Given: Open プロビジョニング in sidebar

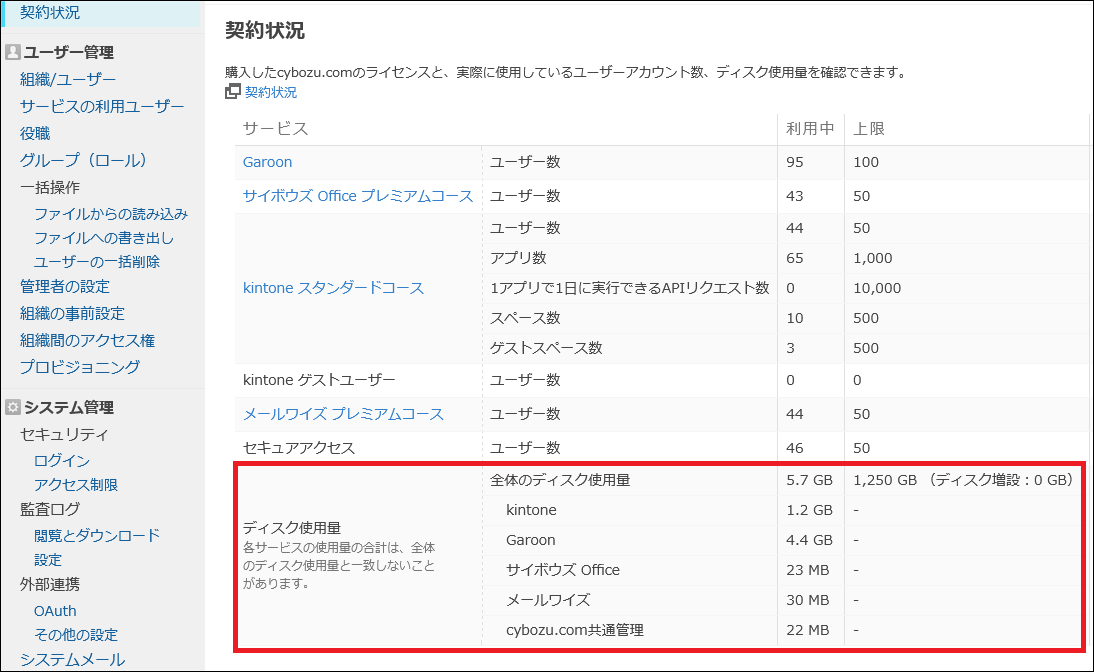Looking at the screenshot, I should pyautogui.click(x=80, y=367).
